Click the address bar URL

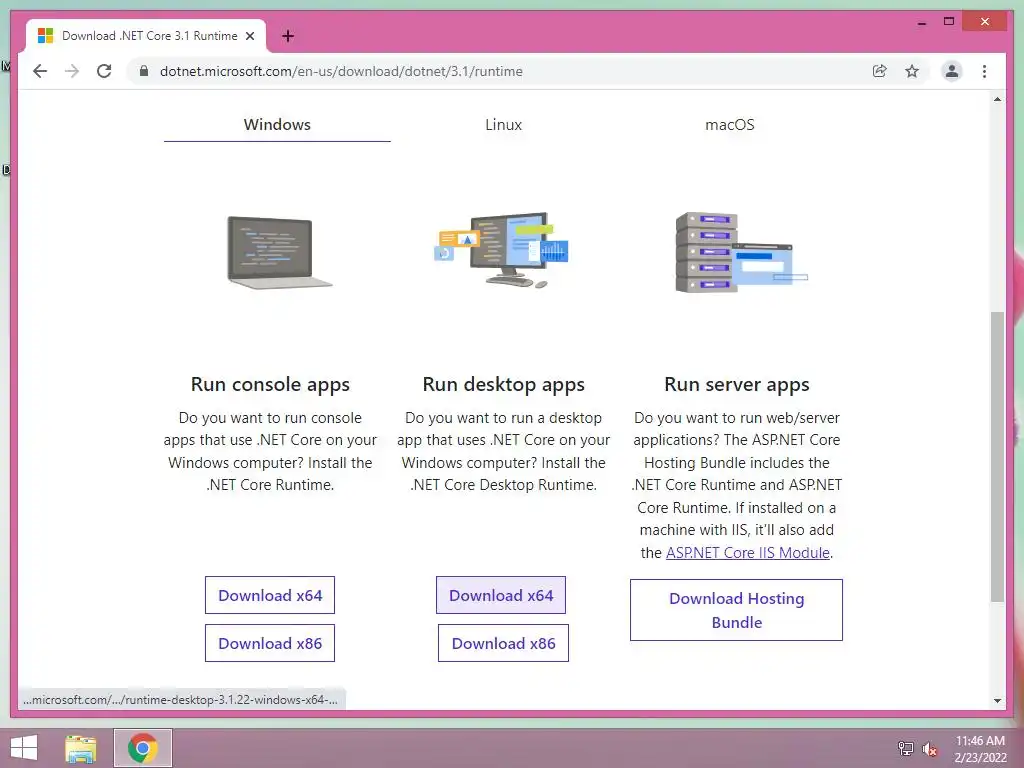[341, 71]
